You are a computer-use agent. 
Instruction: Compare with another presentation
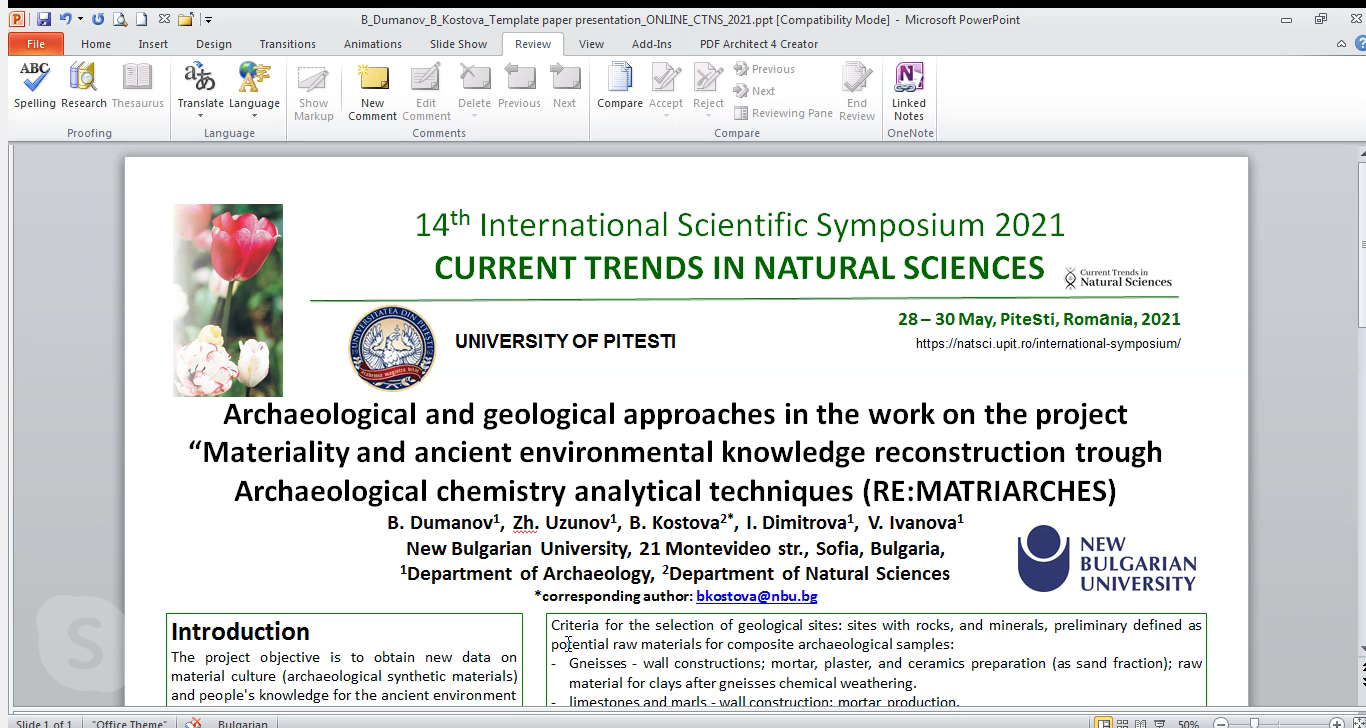(x=620, y=86)
